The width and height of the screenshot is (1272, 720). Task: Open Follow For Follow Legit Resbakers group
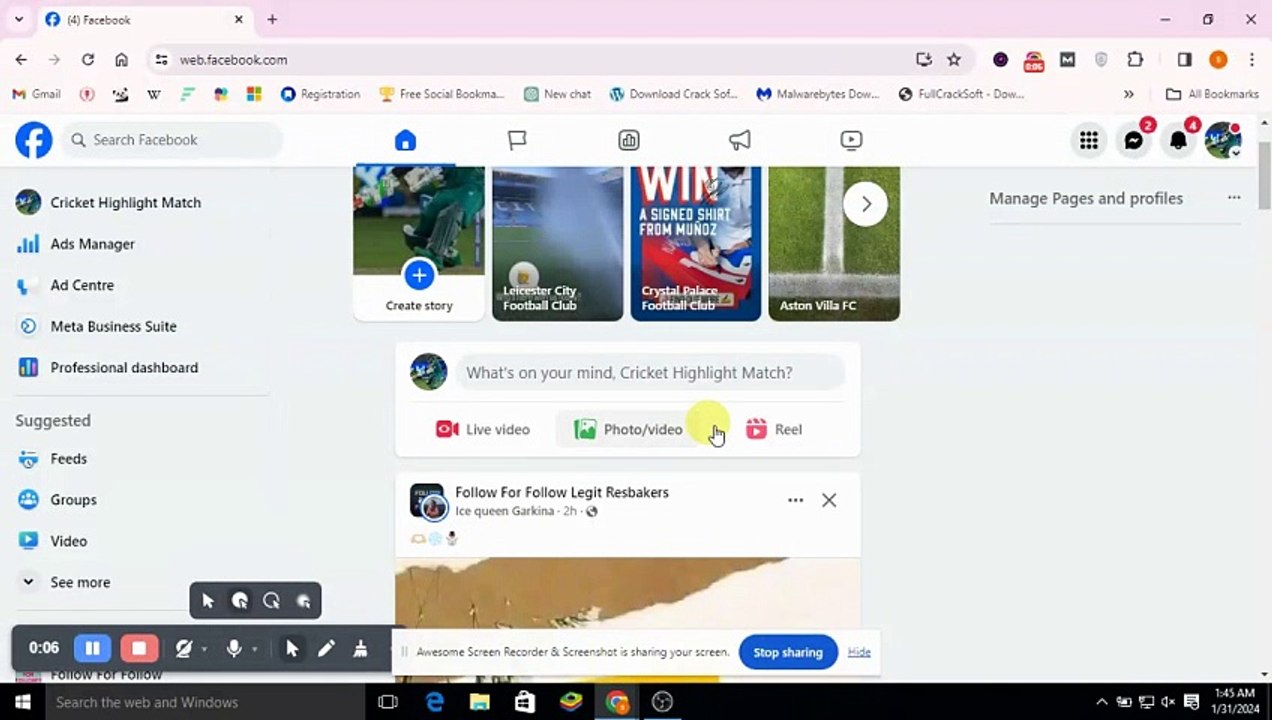point(562,492)
